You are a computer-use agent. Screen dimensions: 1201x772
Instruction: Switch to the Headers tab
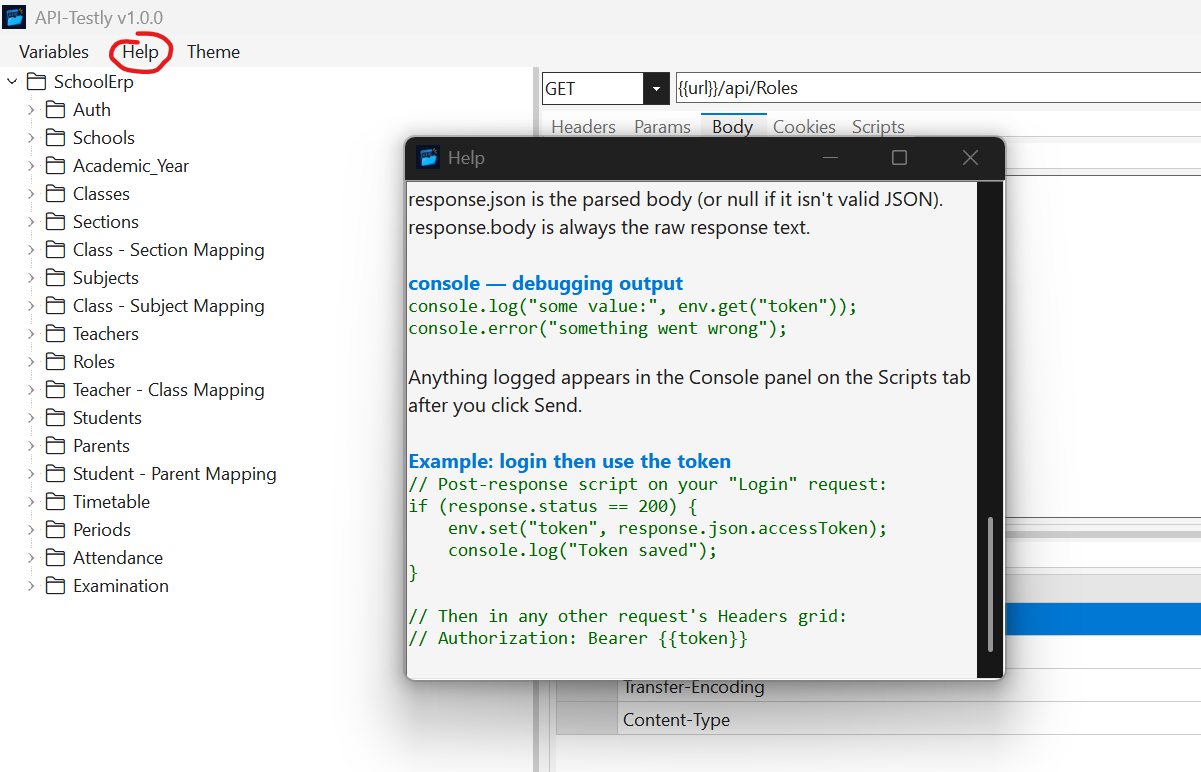point(583,127)
